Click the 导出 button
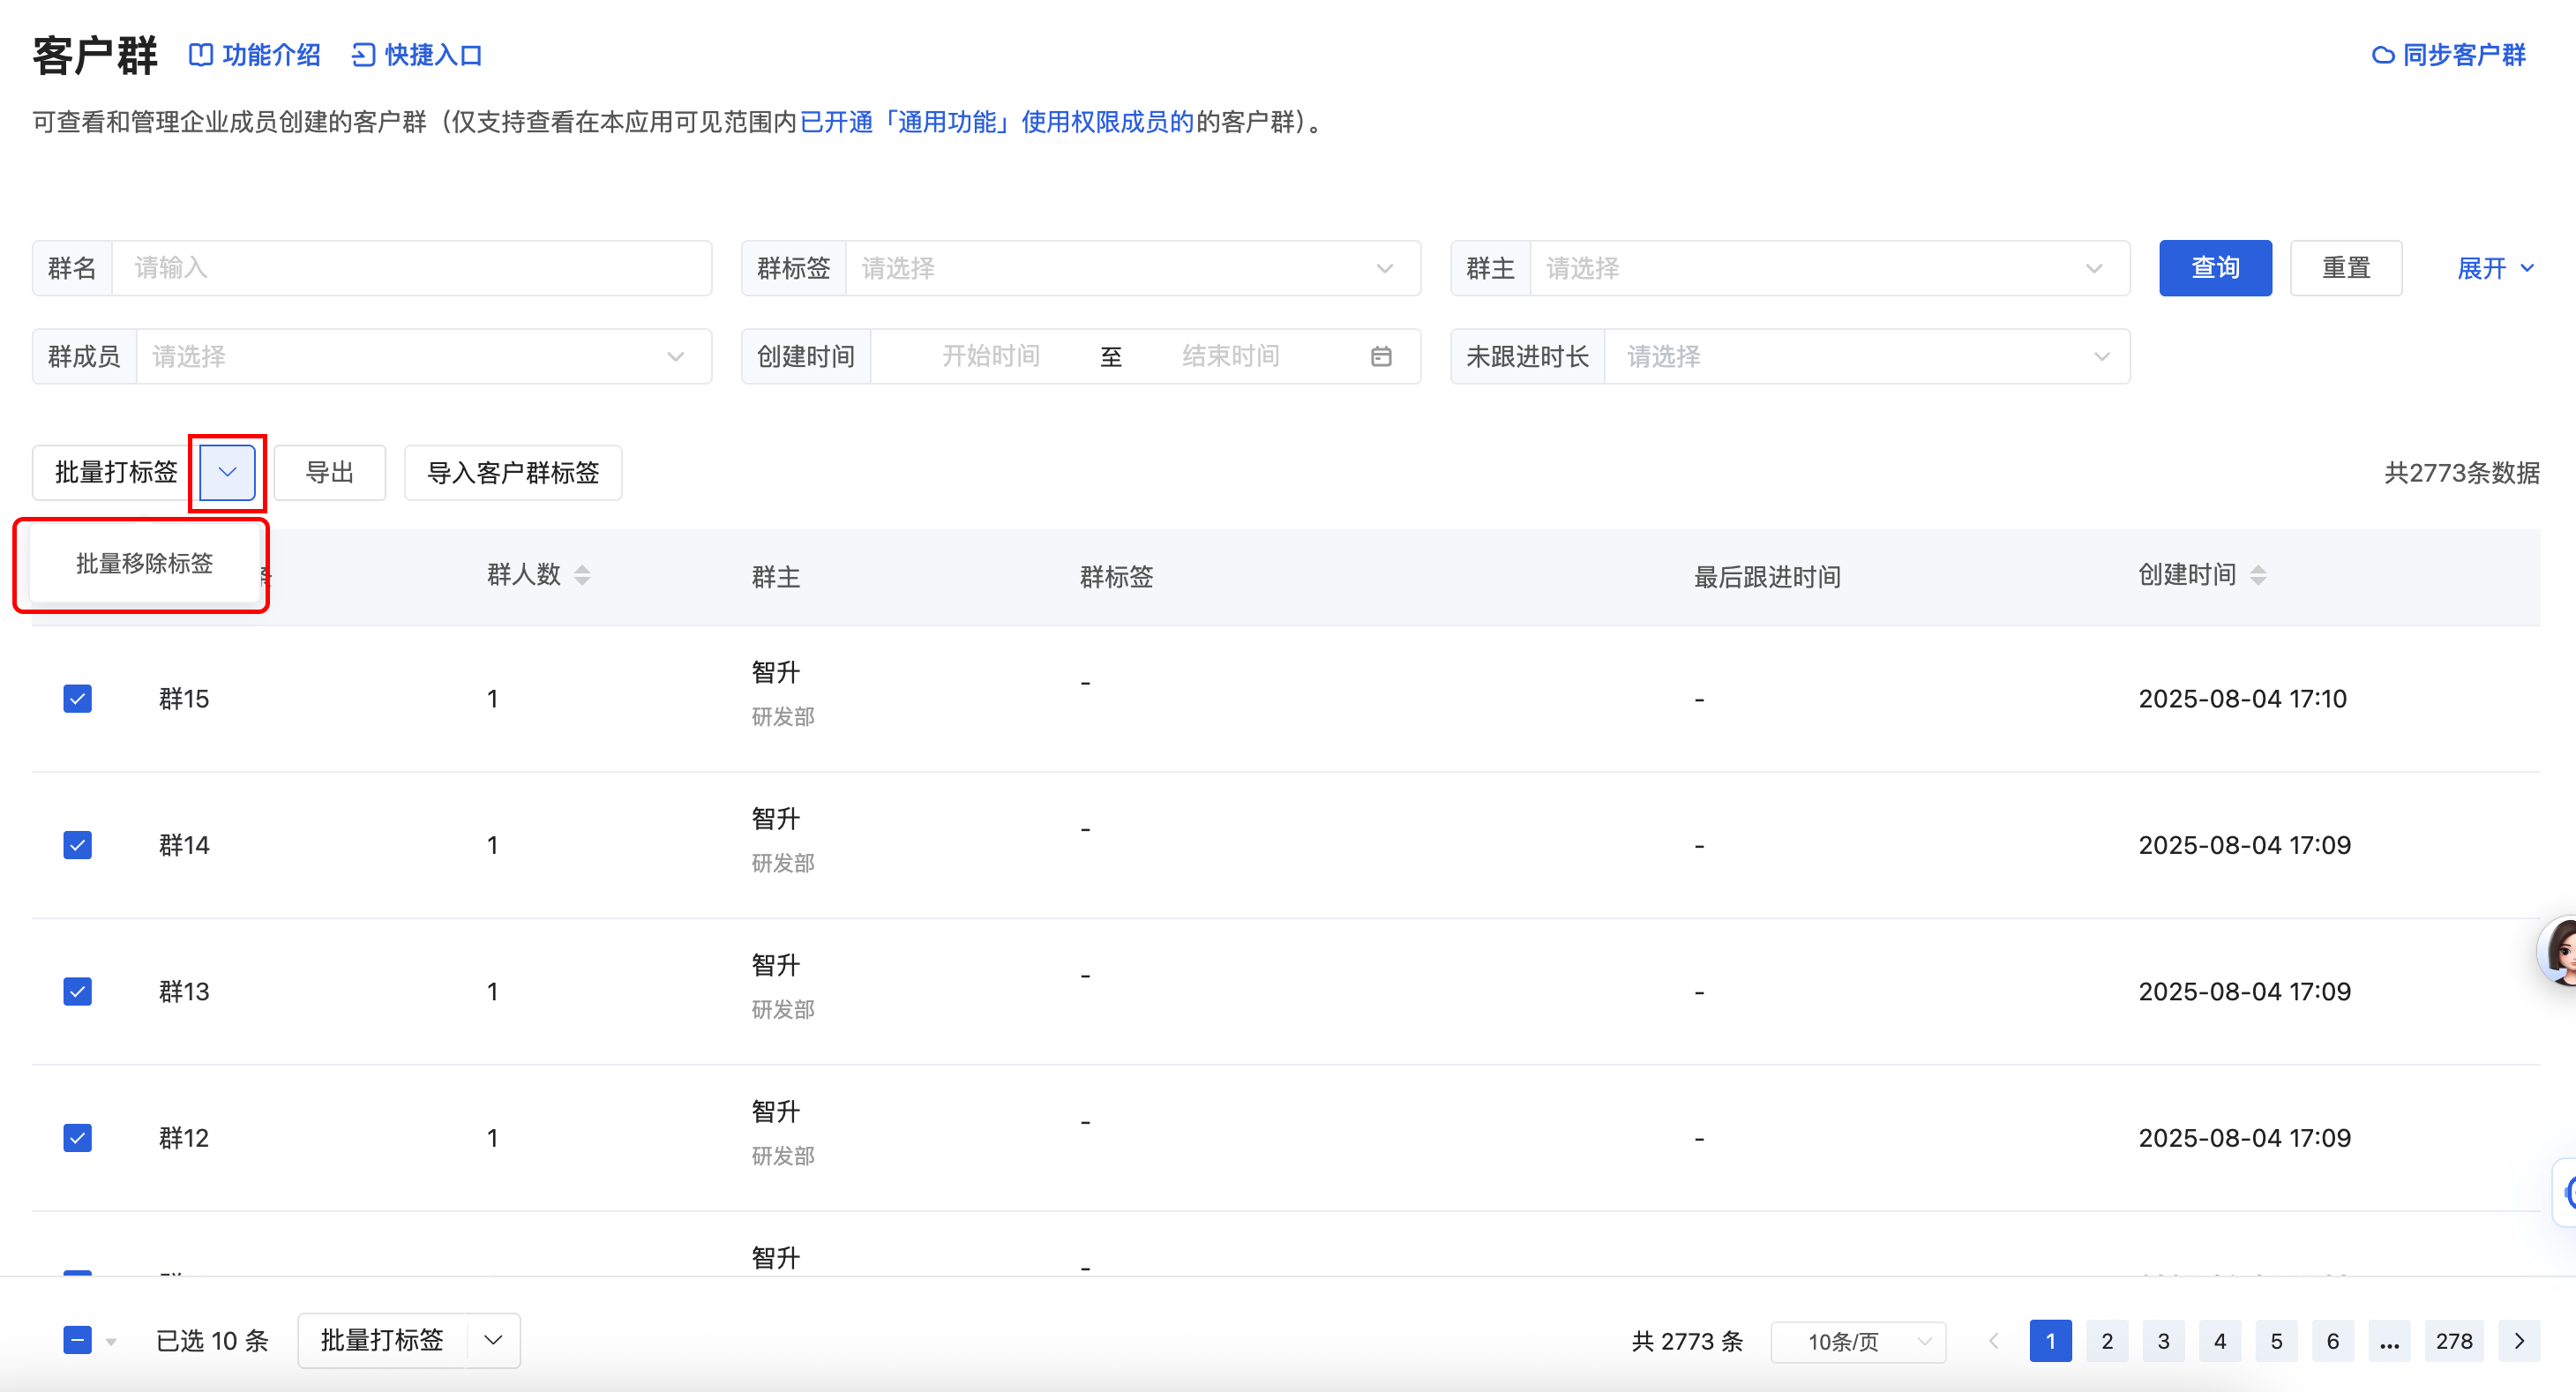Image resolution: width=2576 pixels, height=1392 pixels. pos(330,472)
